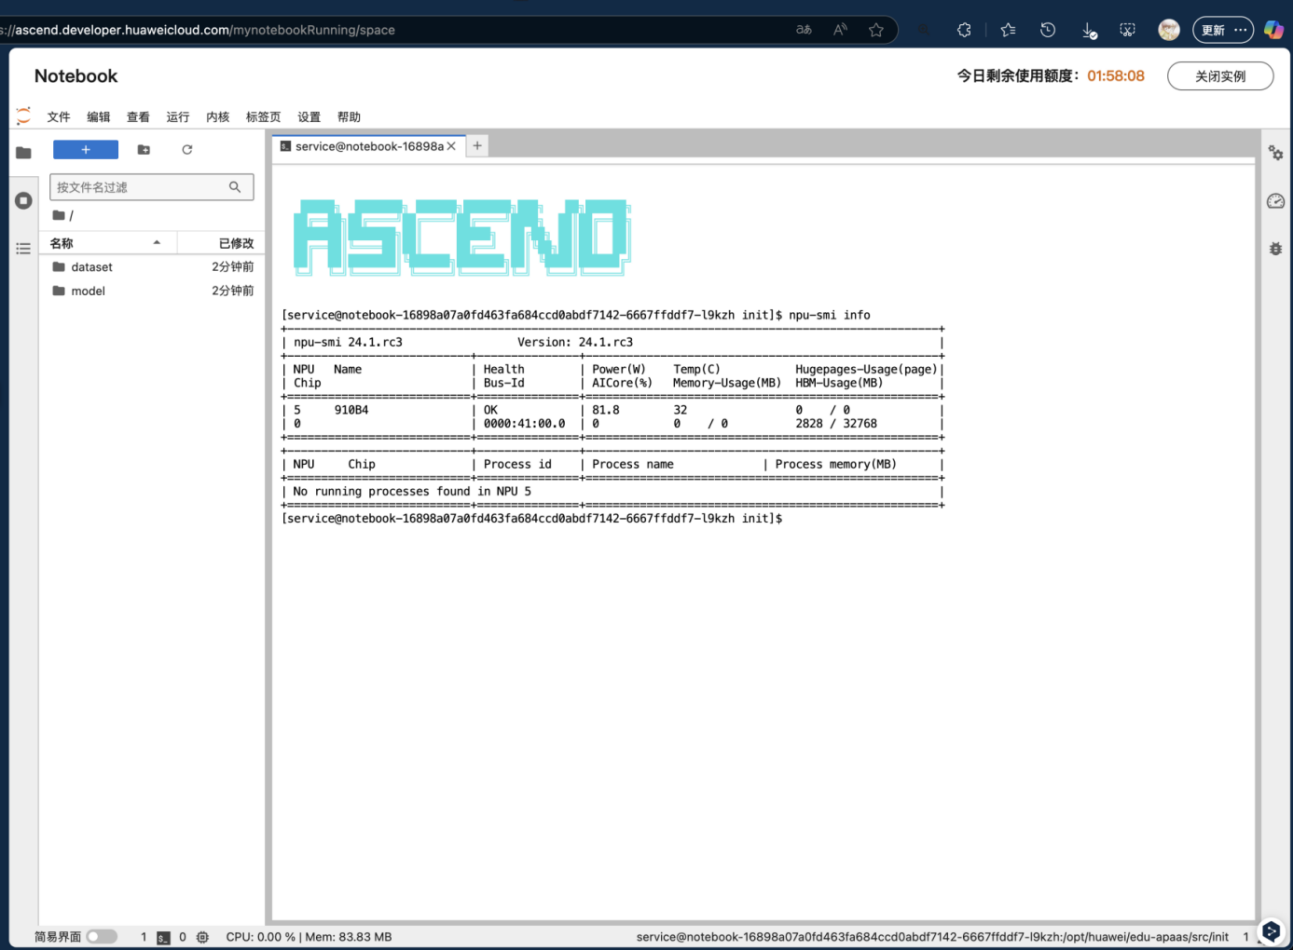
Task: Open the running terminals and kernels panel
Action: pyautogui.click(x=23, y=200)
